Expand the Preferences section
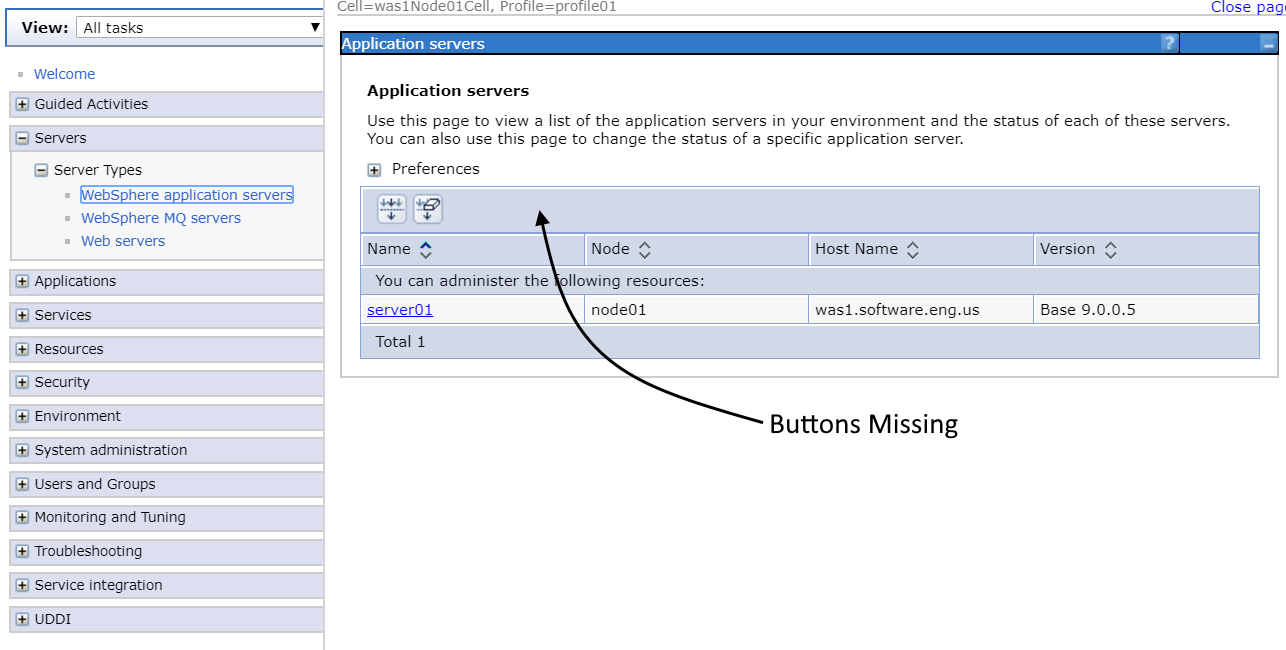The height and width of the screenshot is (650, 1286). pyautogui.click(x=375, y=170)
